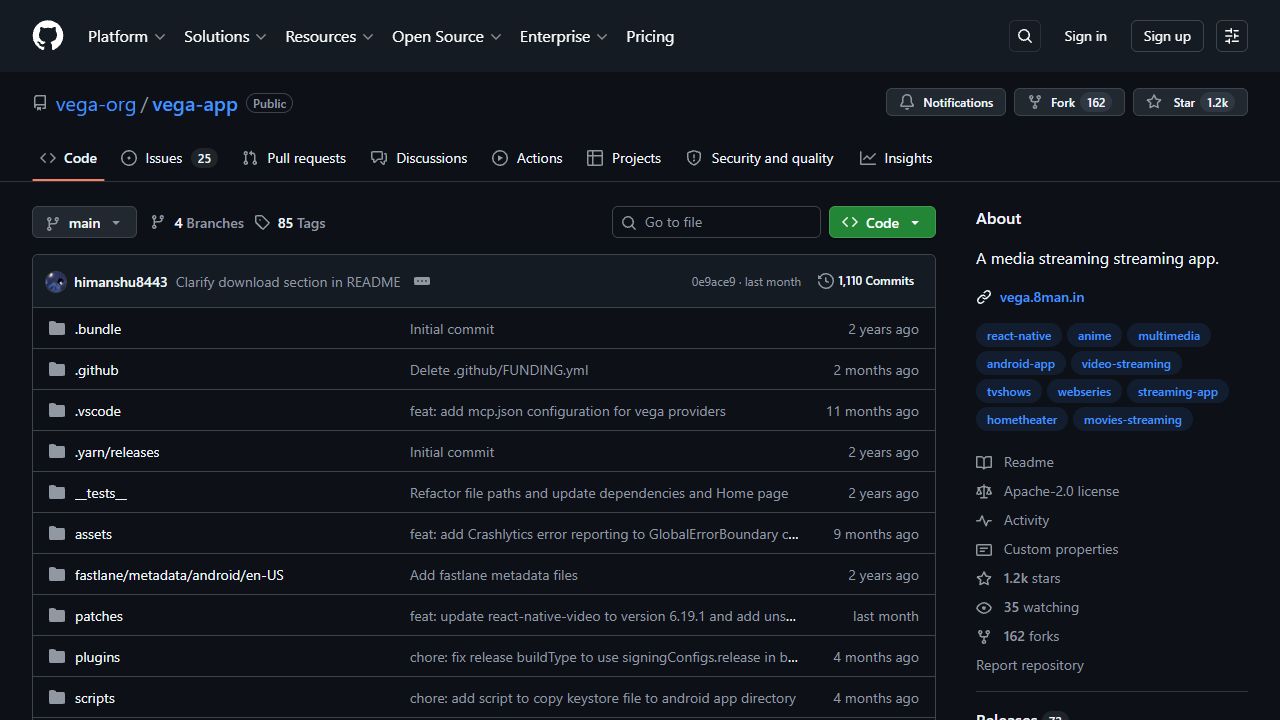Switch to the Projects tab

tap(624, 158)
